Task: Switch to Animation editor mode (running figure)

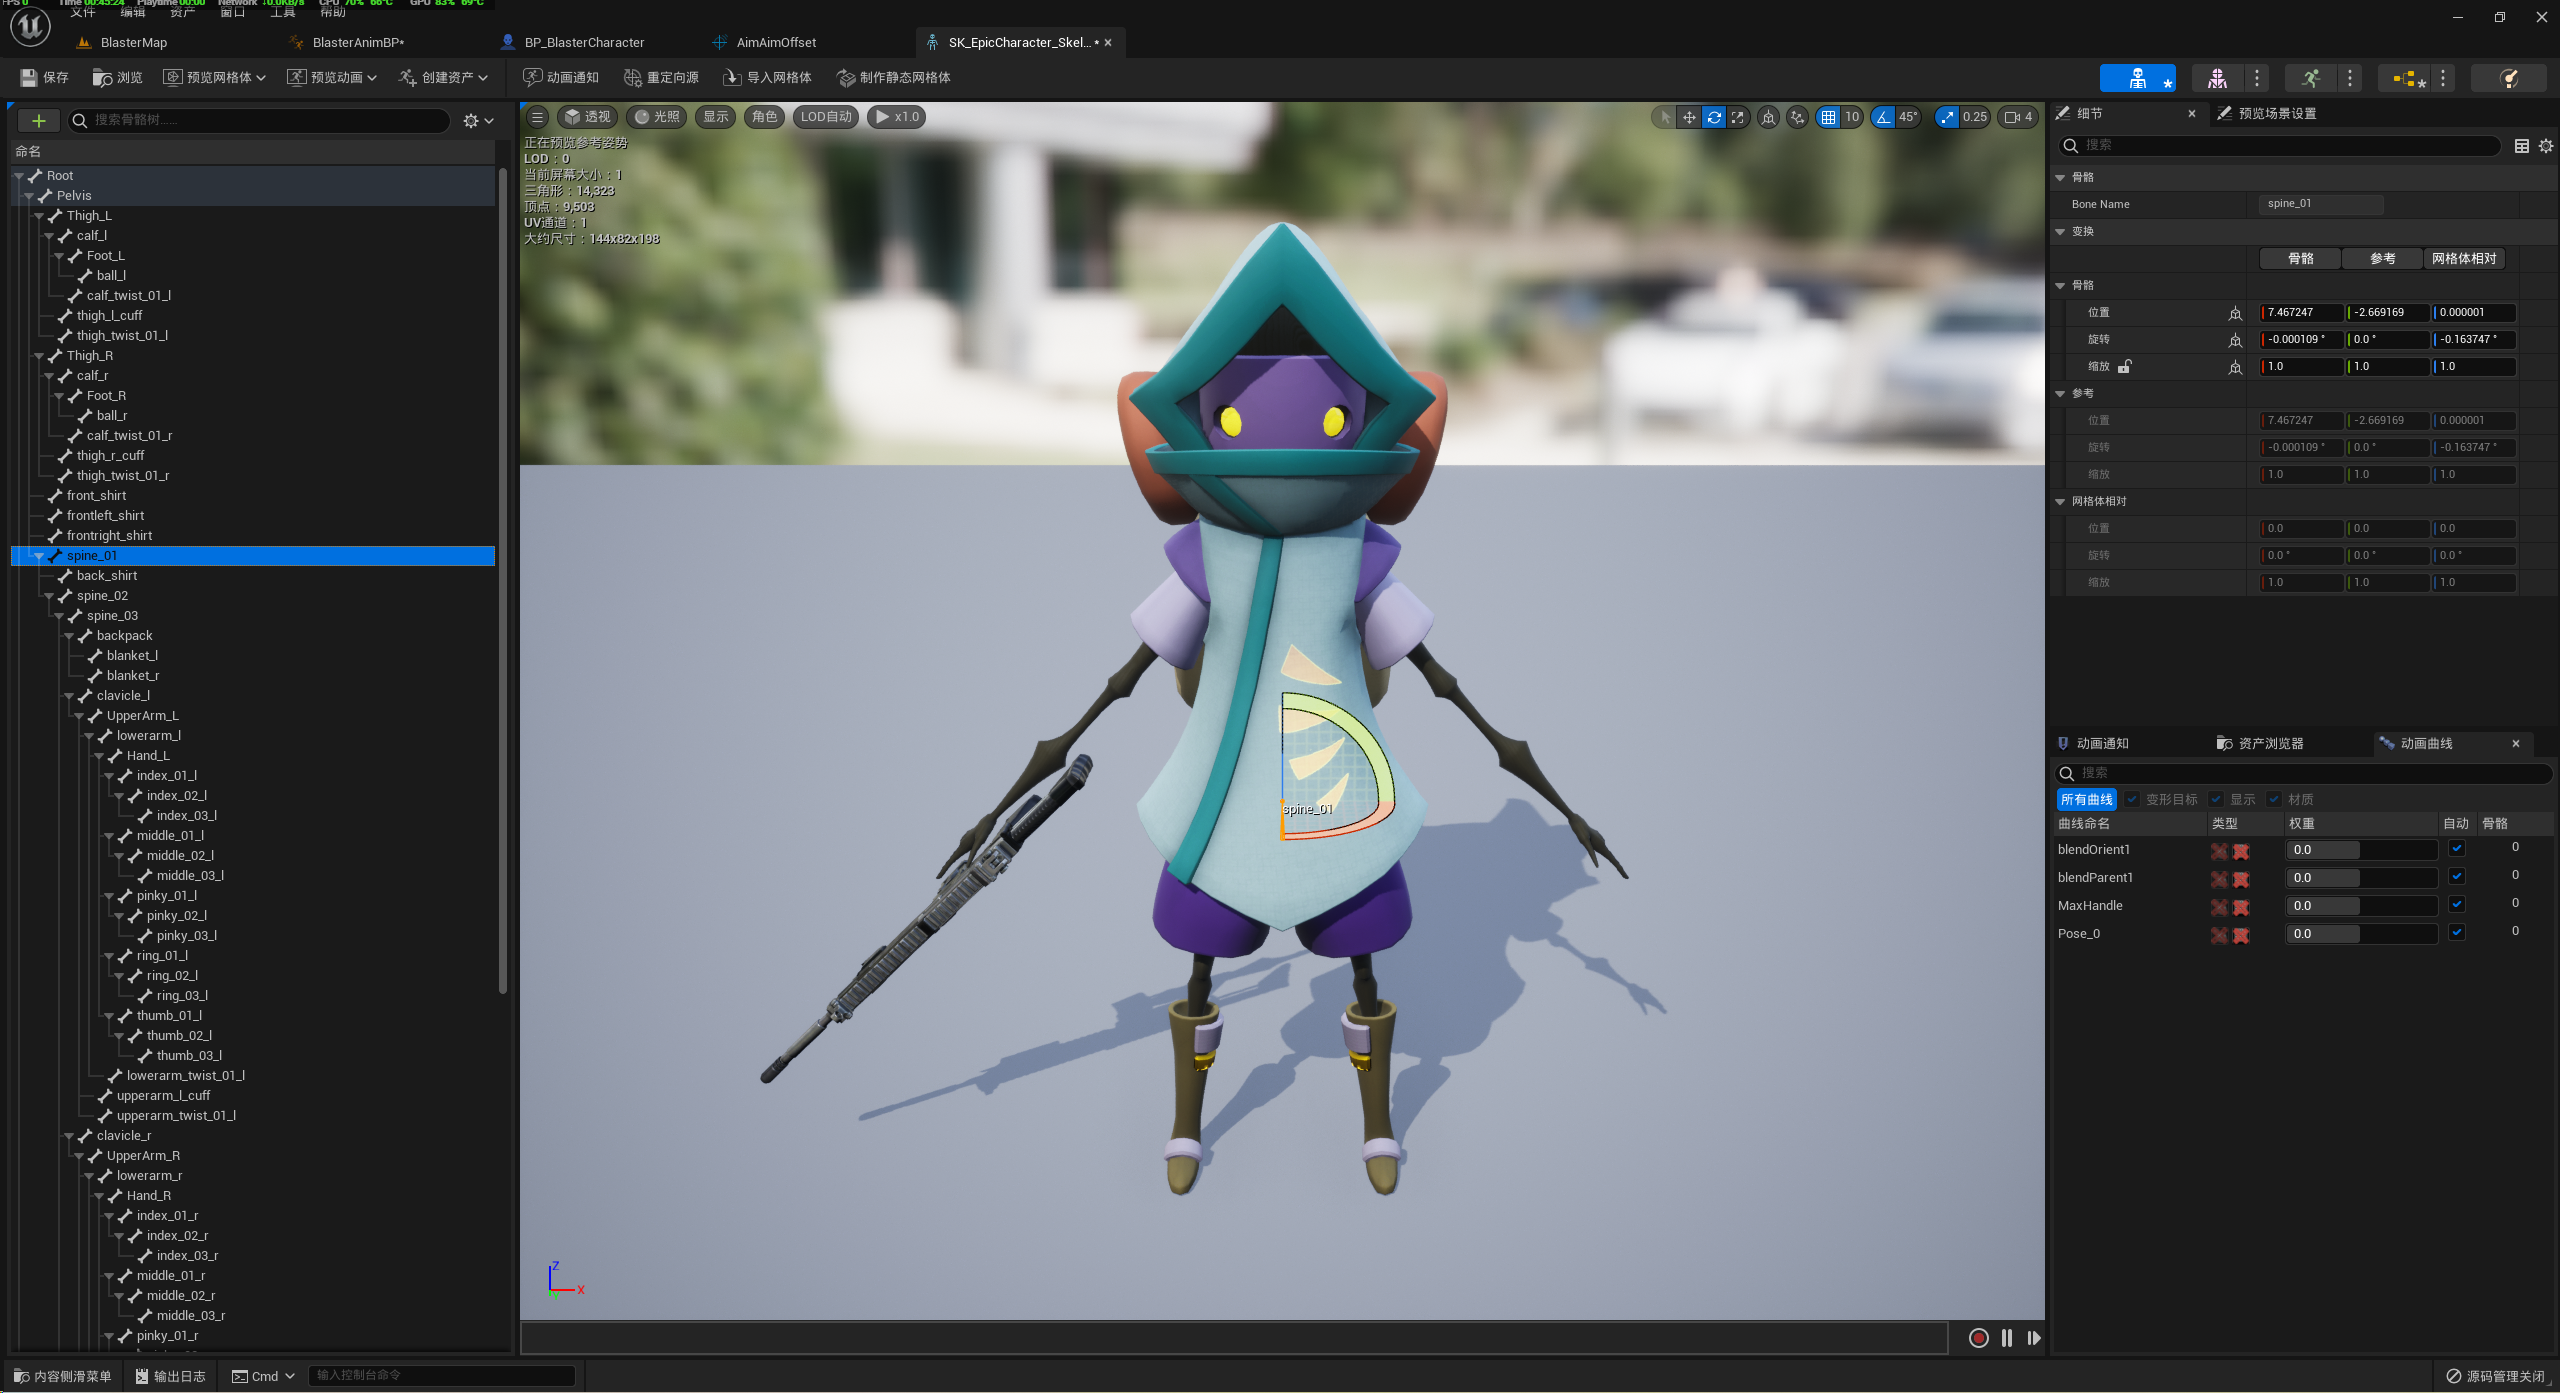Action: click(x=2310, y=78)
